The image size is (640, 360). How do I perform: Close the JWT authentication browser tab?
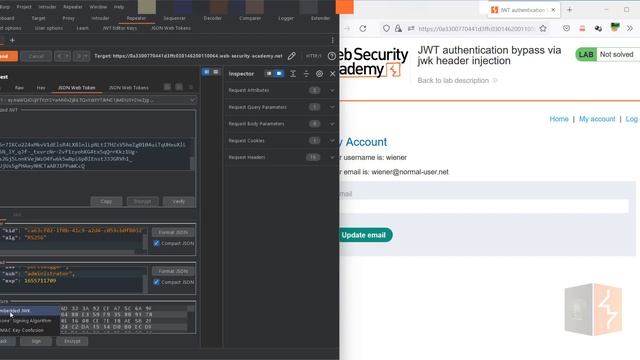click(553, 10)
